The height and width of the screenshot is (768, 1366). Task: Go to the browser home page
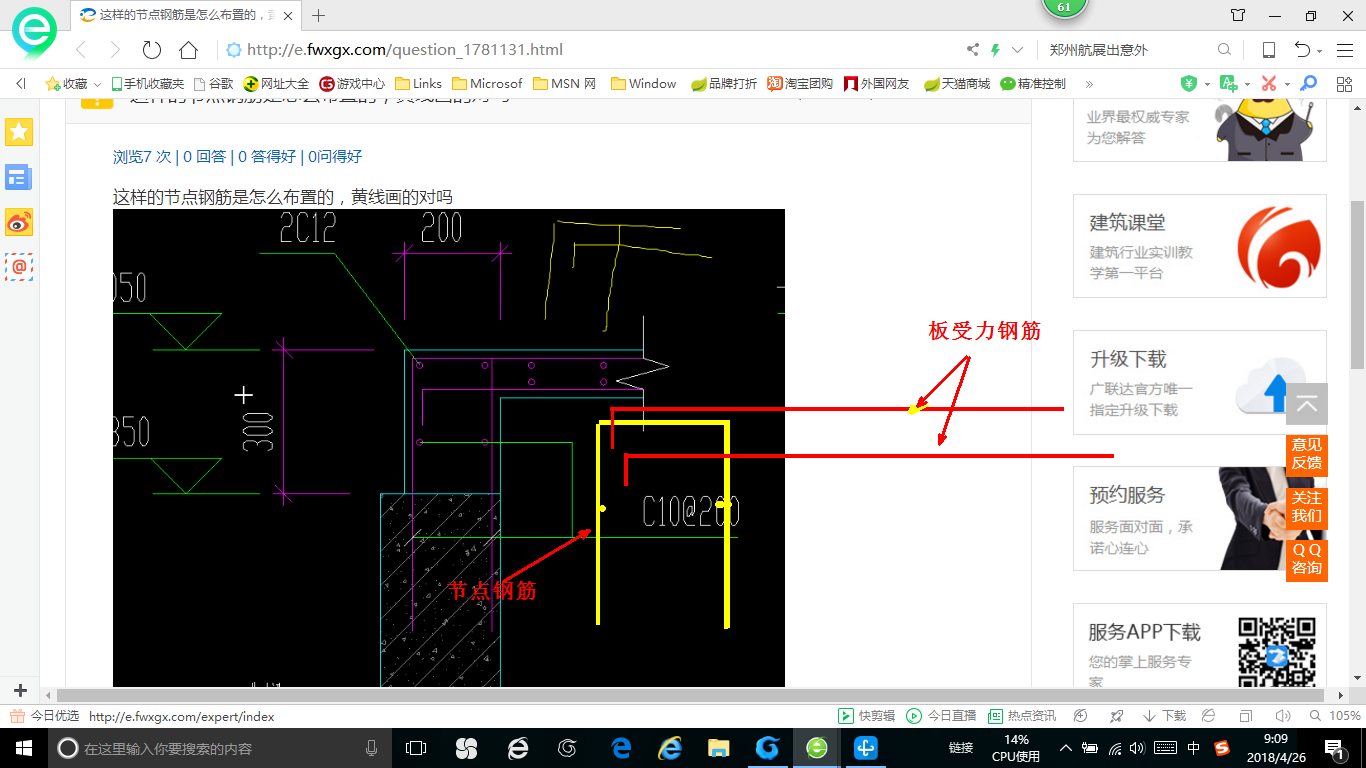pos(188,50)
